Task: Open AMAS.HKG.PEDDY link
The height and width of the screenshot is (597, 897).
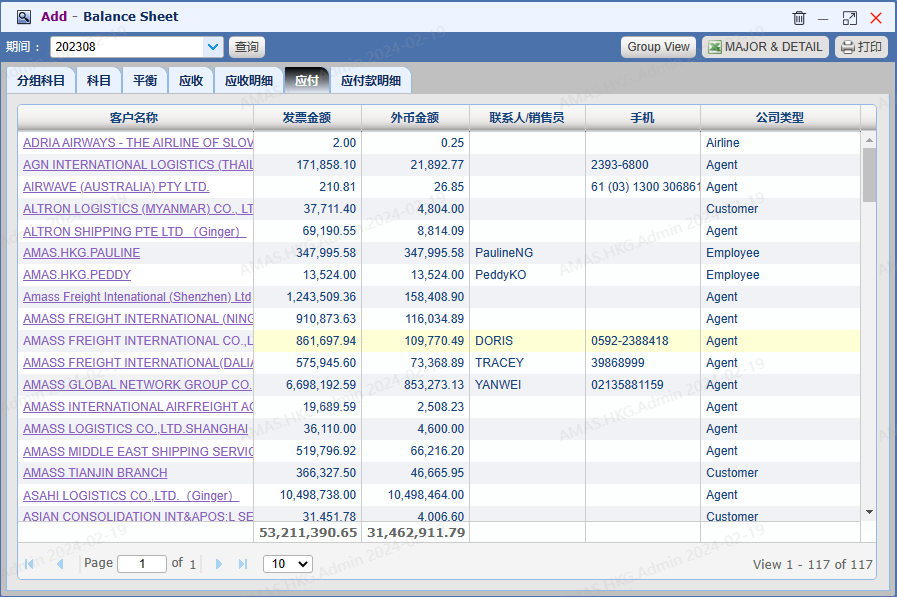Action: point(77,275)
